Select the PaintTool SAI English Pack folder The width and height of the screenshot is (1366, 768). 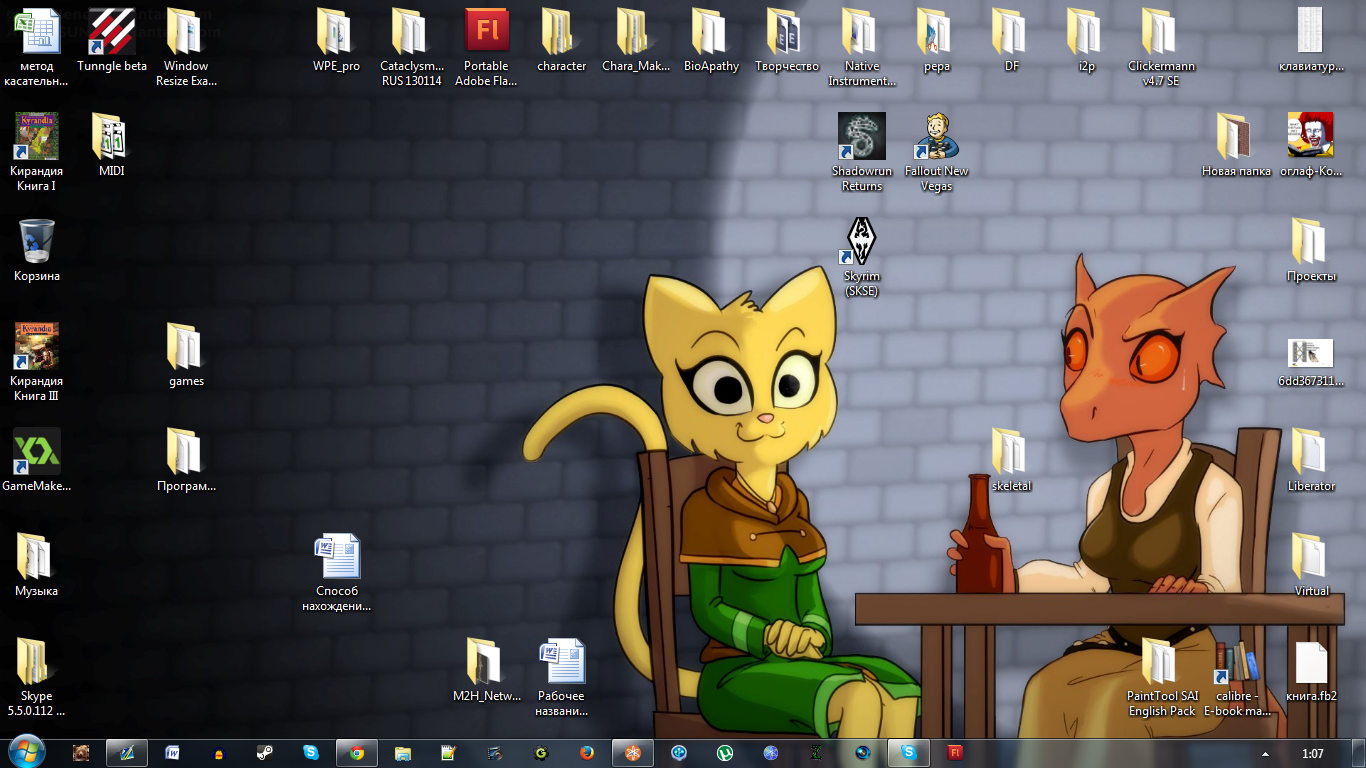(1162, 677)
